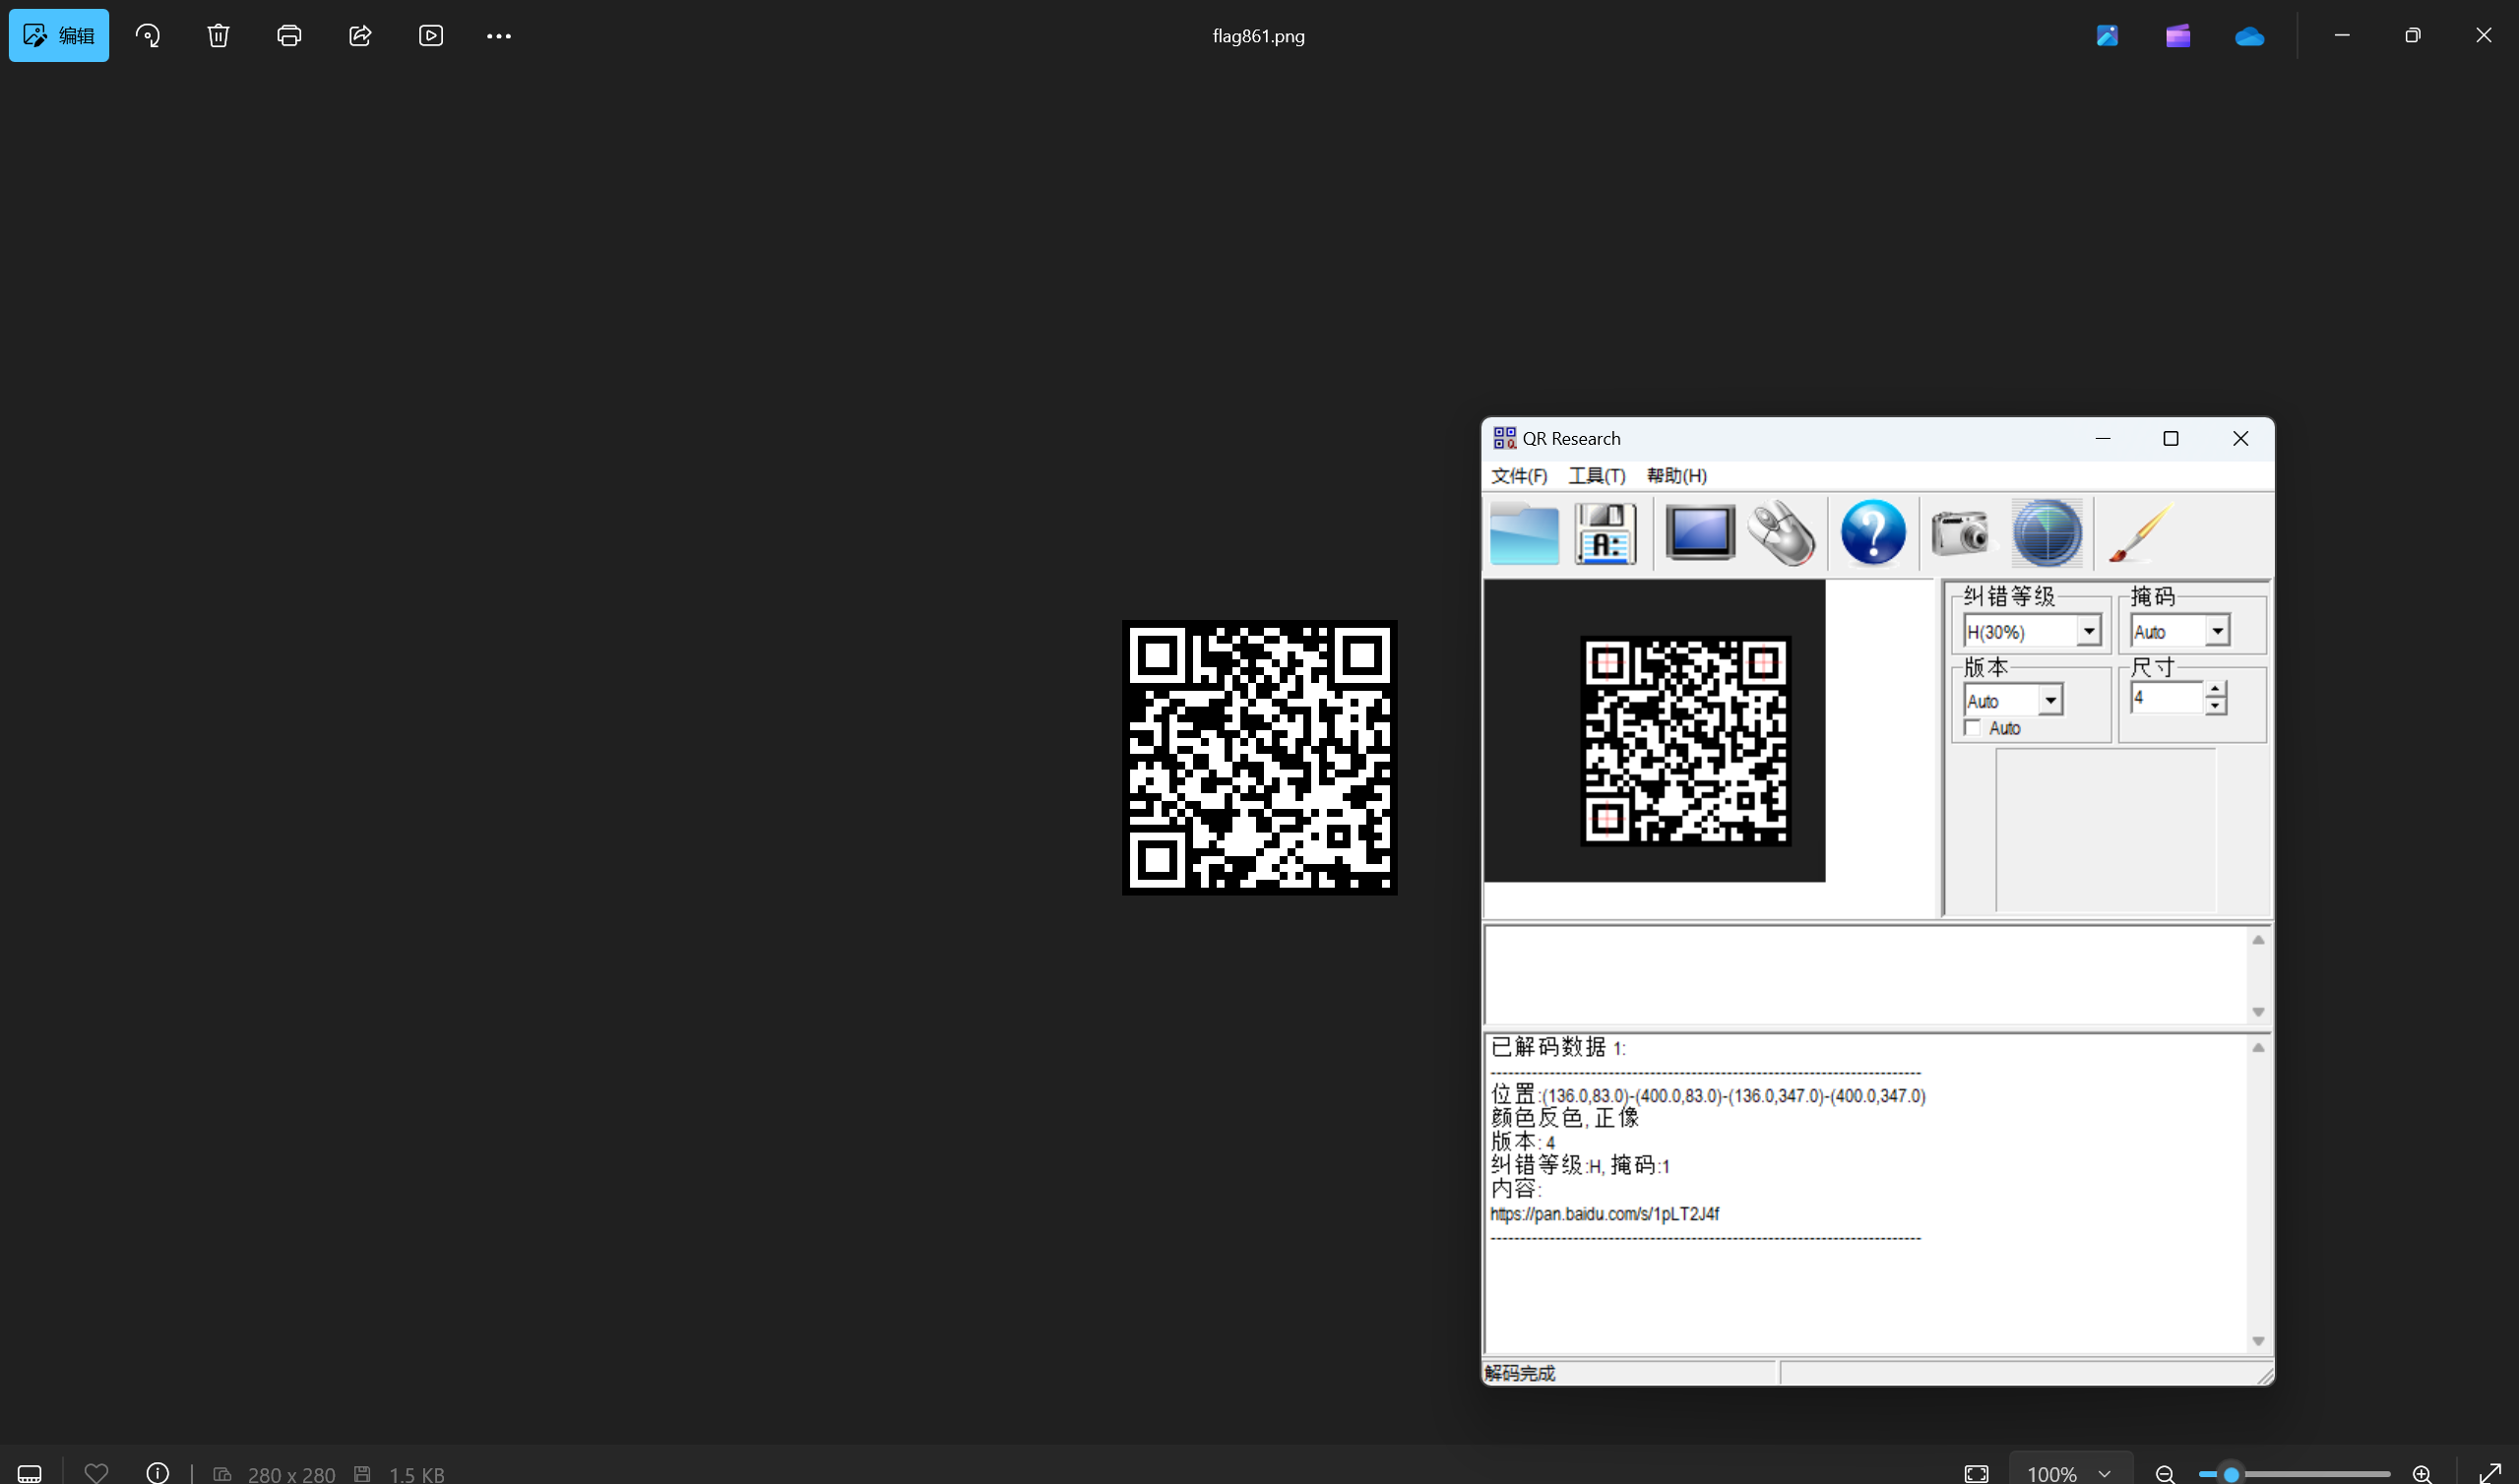Viewport: 2519px width, 1484px height.
Task: Click the open folder icon in QR Research
Action: [1524, 534]
